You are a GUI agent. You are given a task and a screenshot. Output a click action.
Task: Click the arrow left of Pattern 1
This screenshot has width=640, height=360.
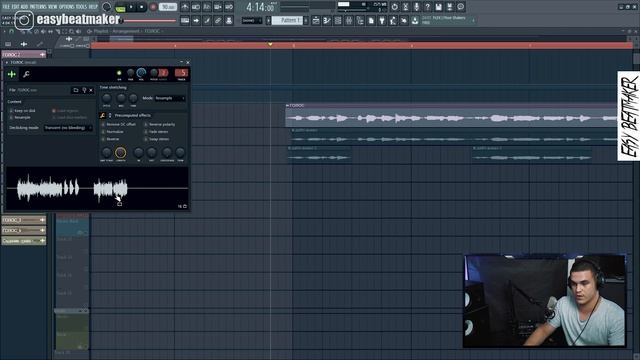point(269,20)
